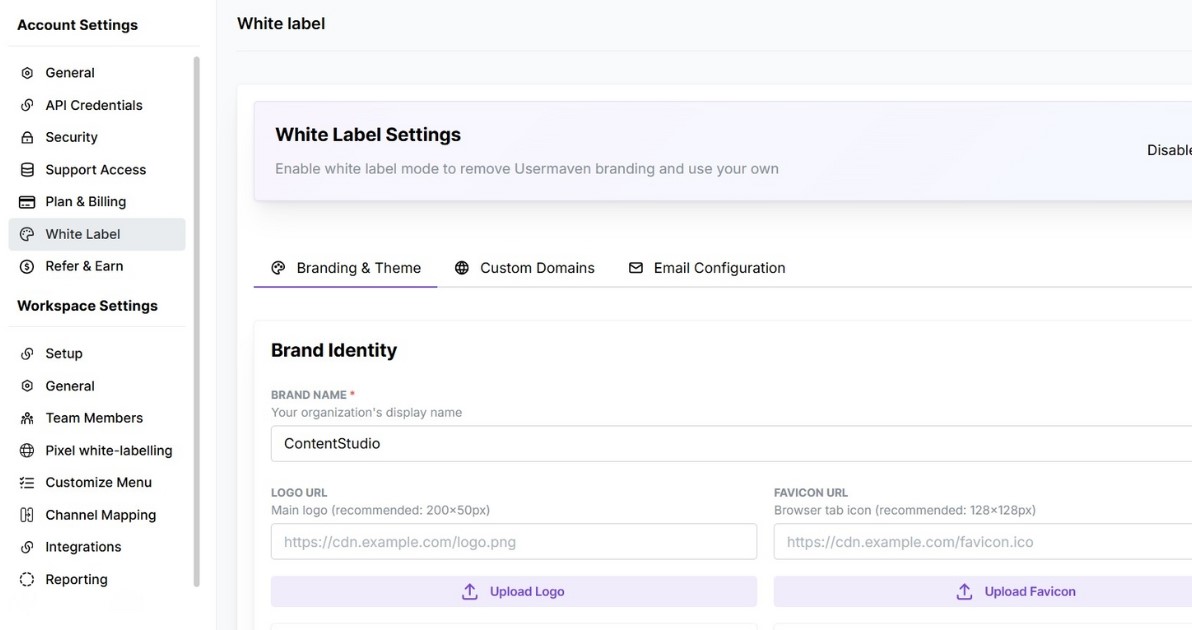
Task: Click the Customize Menu list icon
Action: [25, 482]
